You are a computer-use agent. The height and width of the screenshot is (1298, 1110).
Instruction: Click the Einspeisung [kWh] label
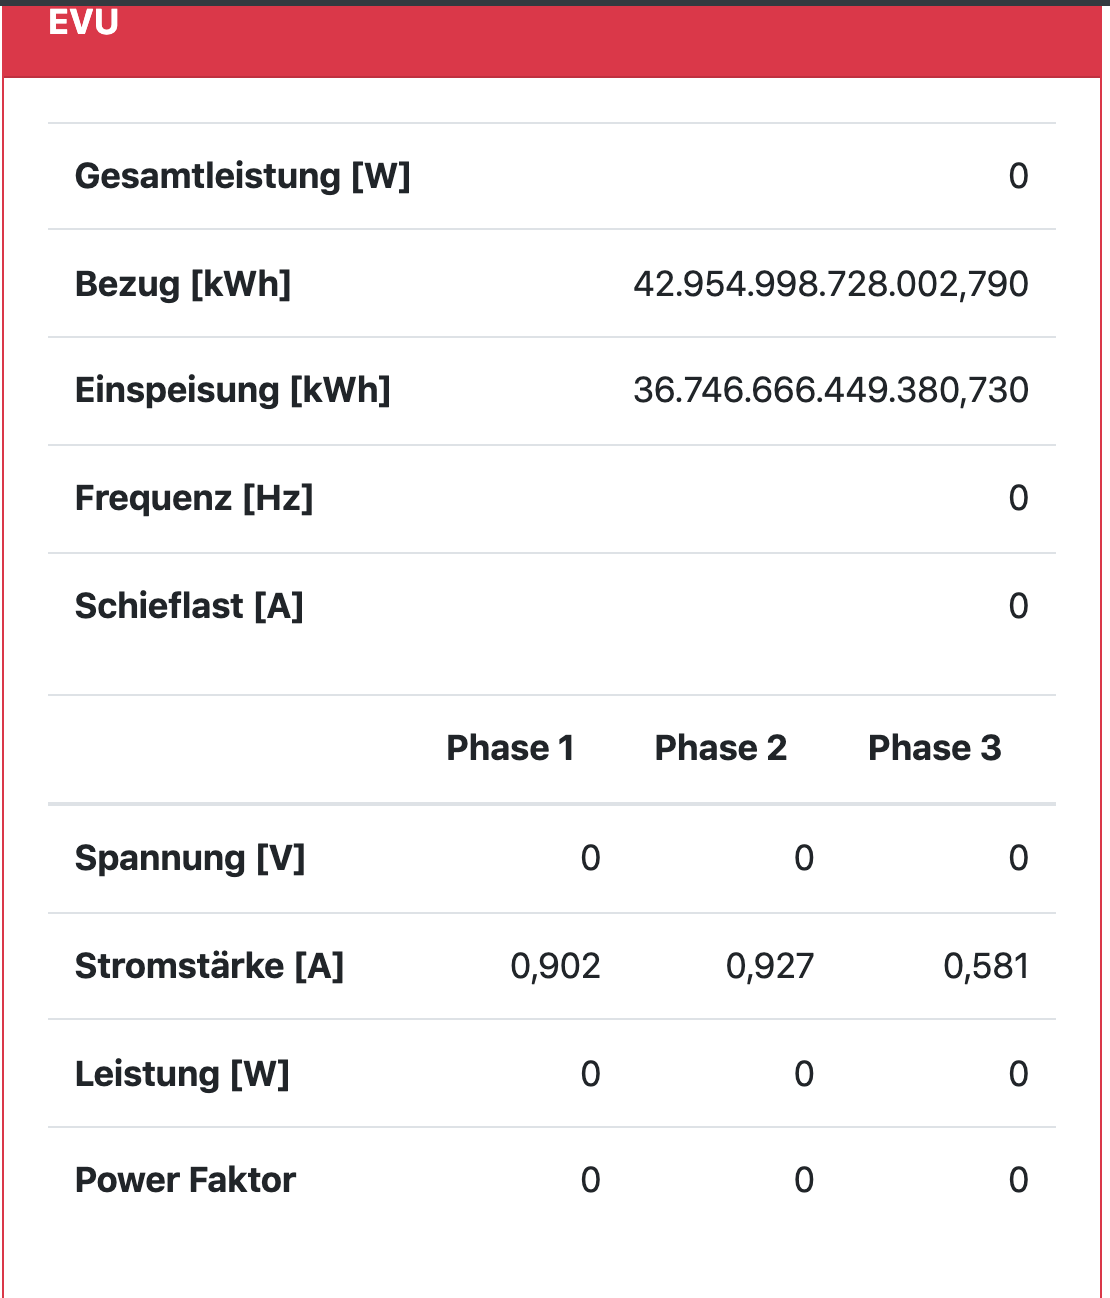coord(232,390)
